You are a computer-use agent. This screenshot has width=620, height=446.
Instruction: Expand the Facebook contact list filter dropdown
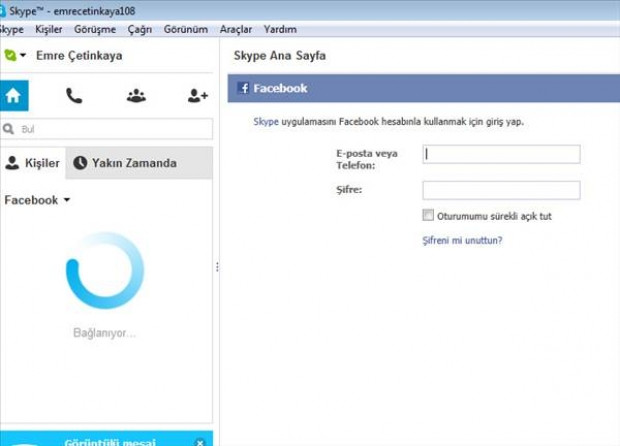point(67,200)
